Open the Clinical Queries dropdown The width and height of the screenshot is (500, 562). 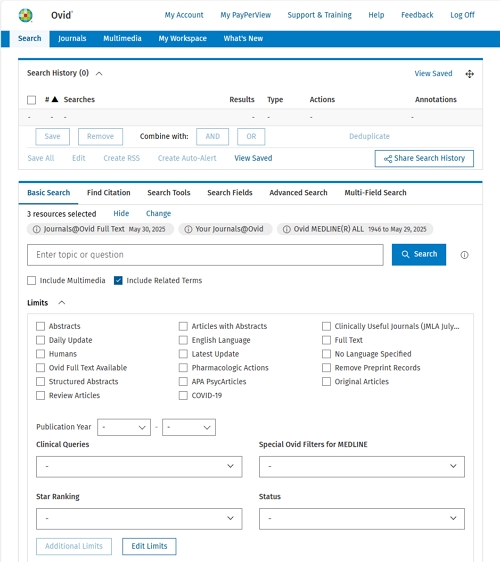coord(139,467)
